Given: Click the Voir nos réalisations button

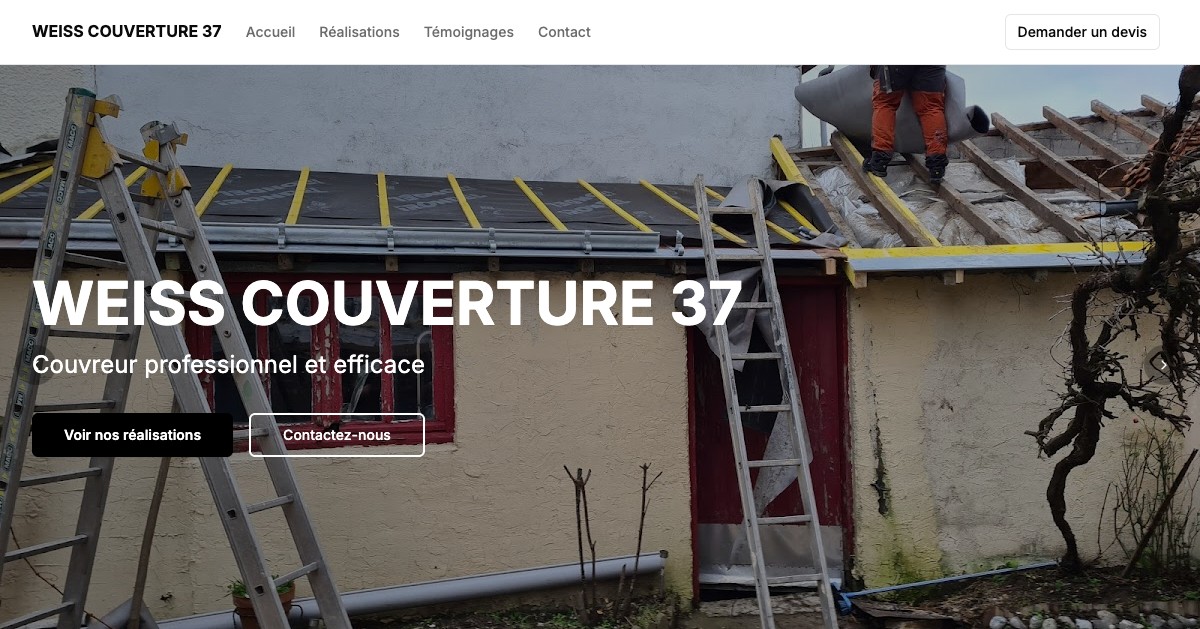Looking at the screenshot, I should coord(132,435).
